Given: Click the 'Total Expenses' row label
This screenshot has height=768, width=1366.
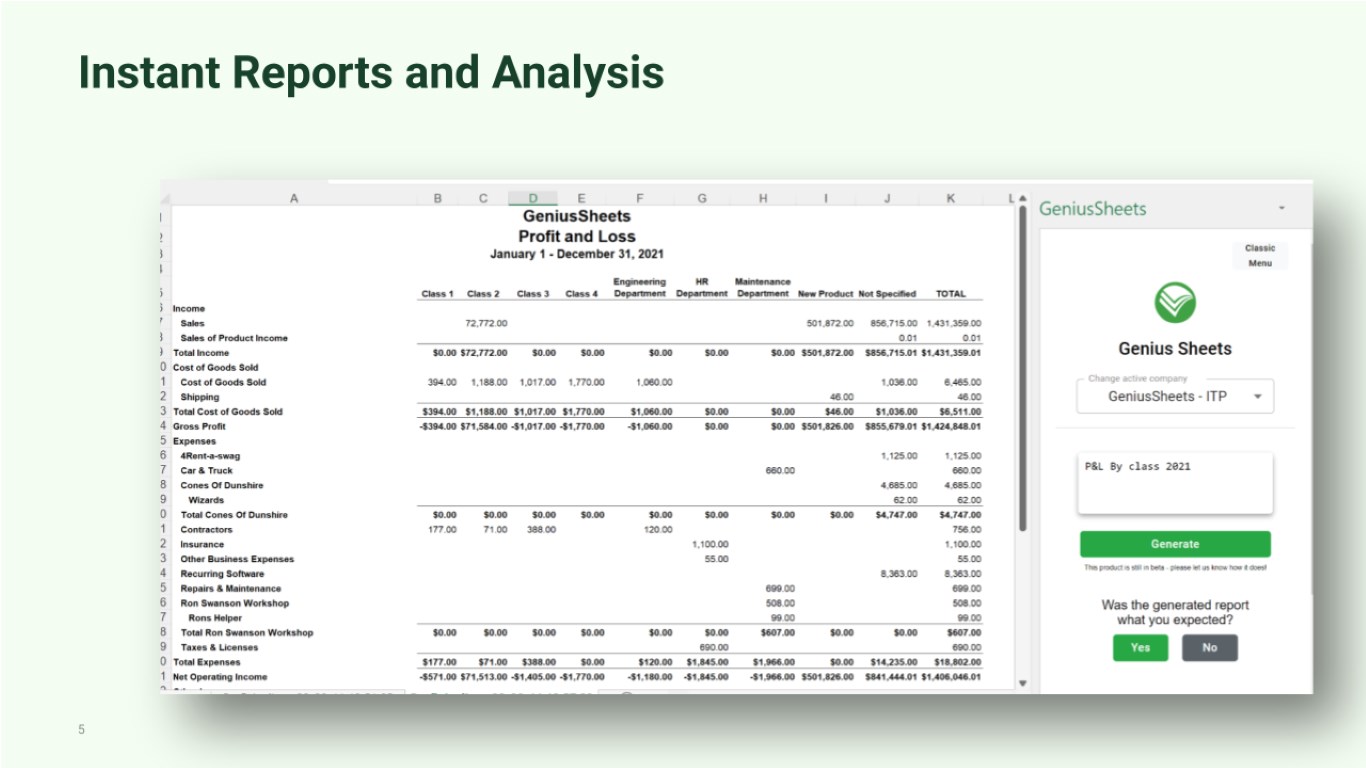Looking at the screenshot, I should point(207,662).
